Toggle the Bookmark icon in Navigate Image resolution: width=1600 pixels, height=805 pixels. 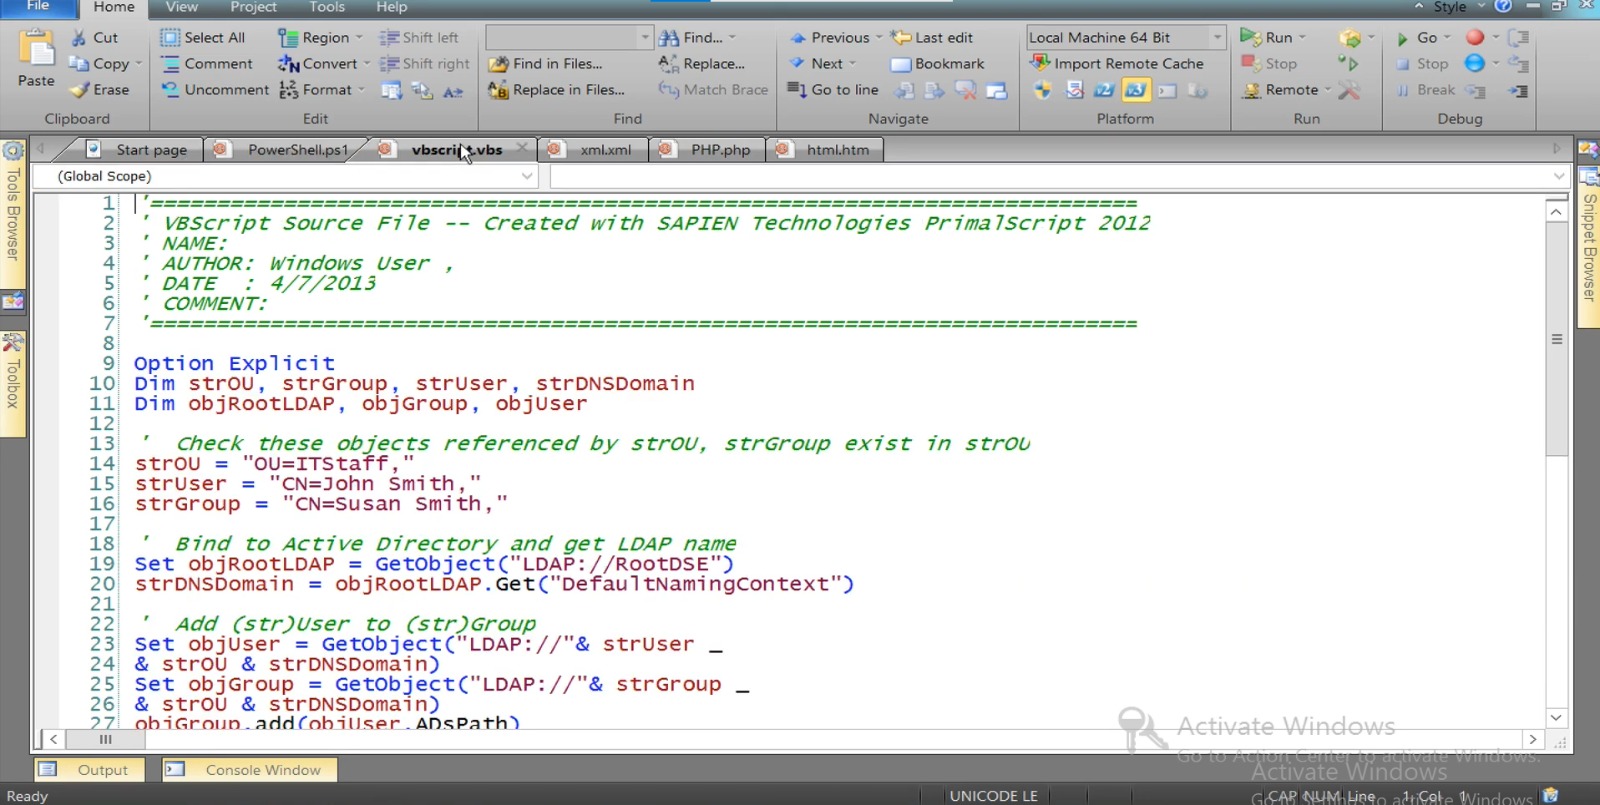901,64
